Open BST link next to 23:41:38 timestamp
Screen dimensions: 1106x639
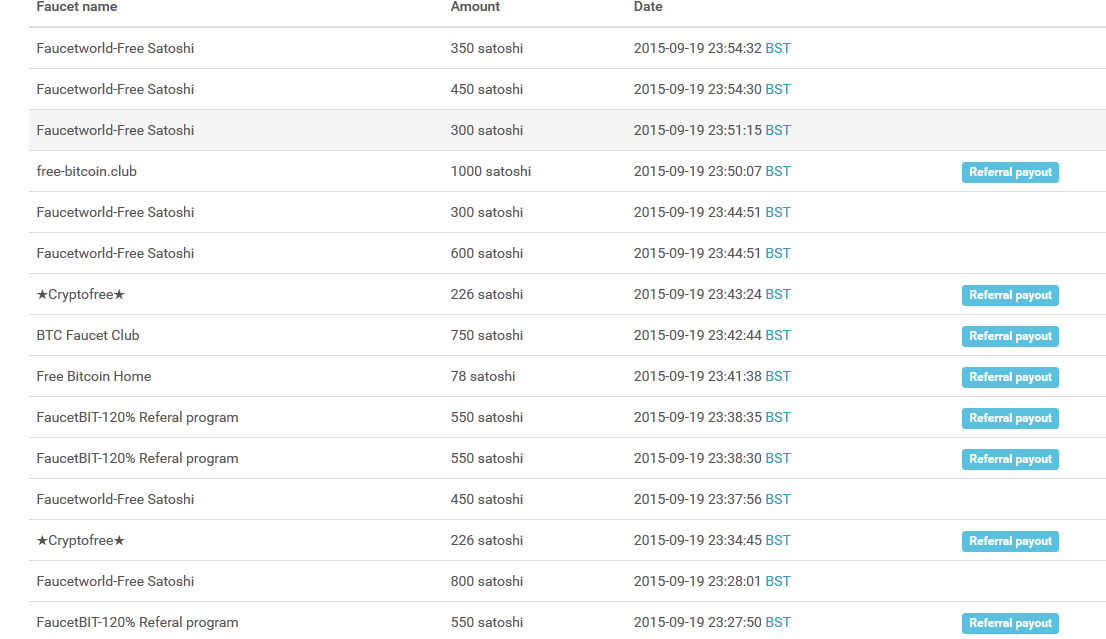pos(778,376)
